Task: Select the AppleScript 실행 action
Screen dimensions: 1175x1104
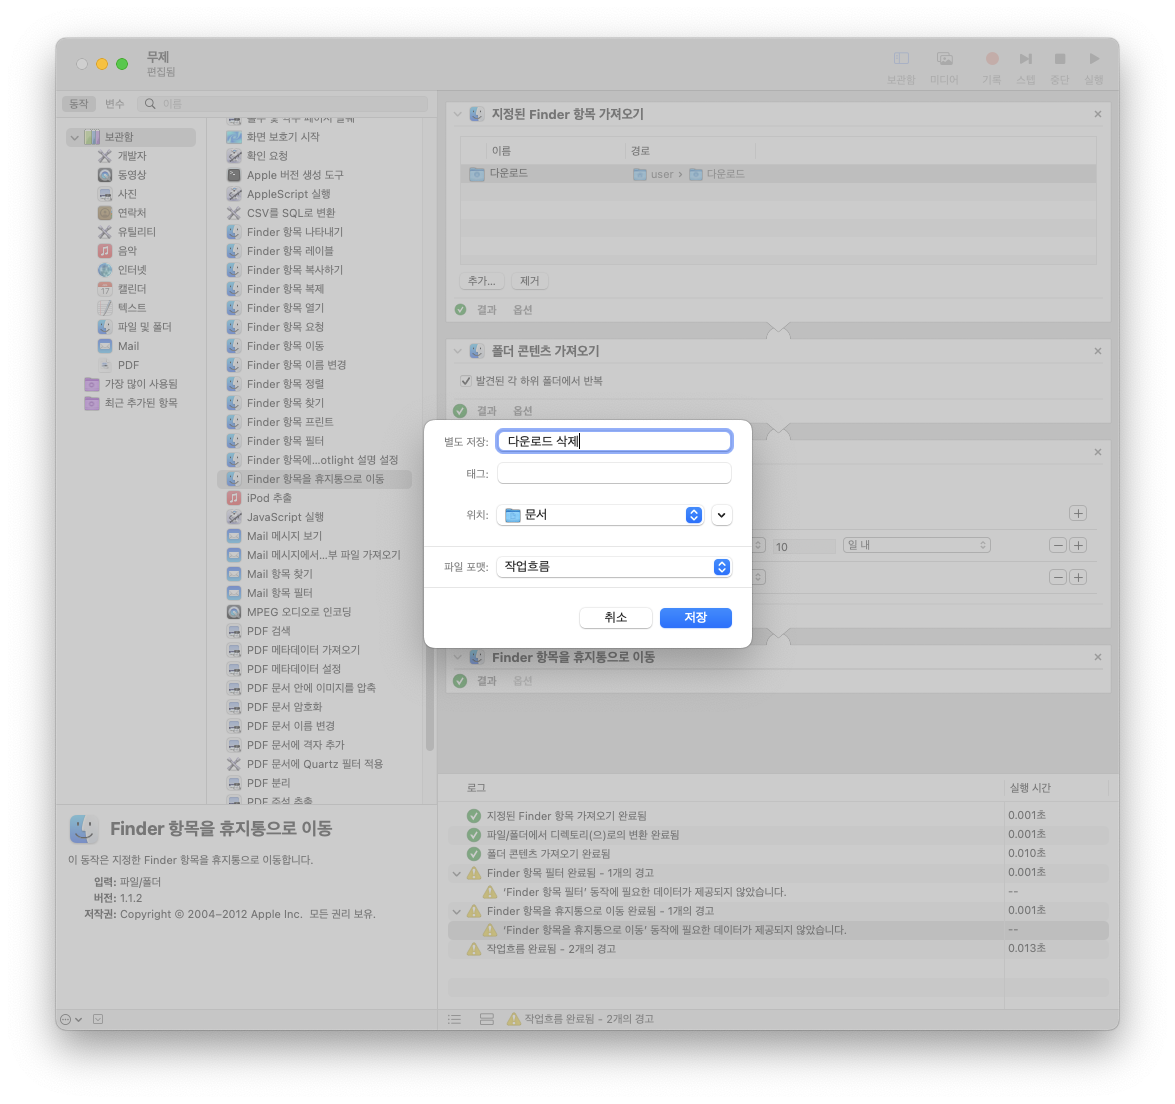Action: coord(289,194)
